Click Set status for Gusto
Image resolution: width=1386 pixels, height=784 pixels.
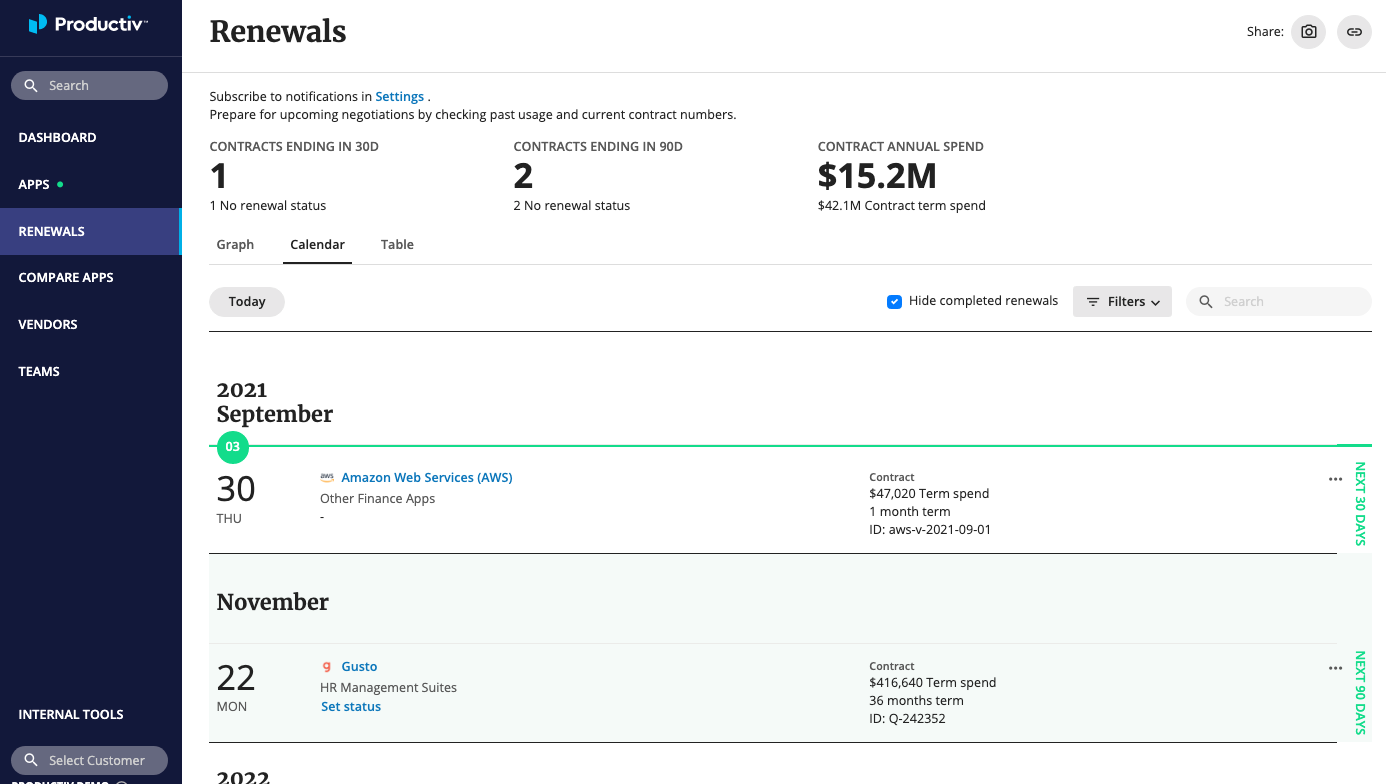[x=351, y=706]
